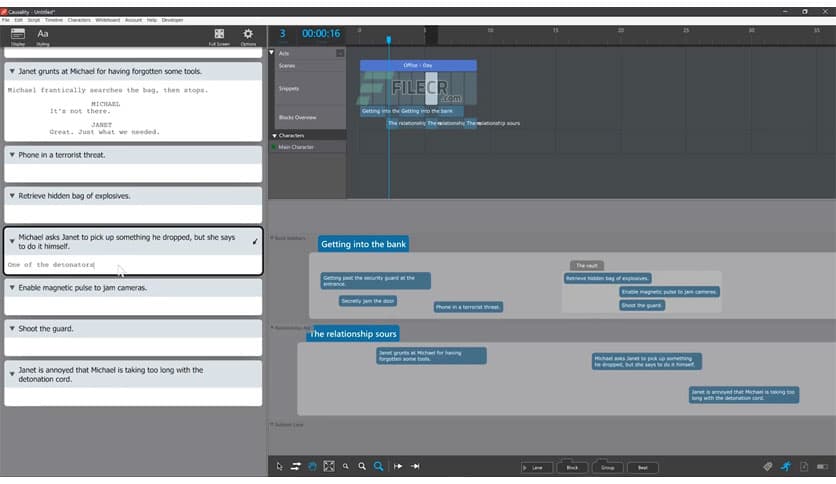The image size is (836, 484).
Task: Click the blue playhead marker on timeline
Action: pyautogui.click(x=389, y=40)
